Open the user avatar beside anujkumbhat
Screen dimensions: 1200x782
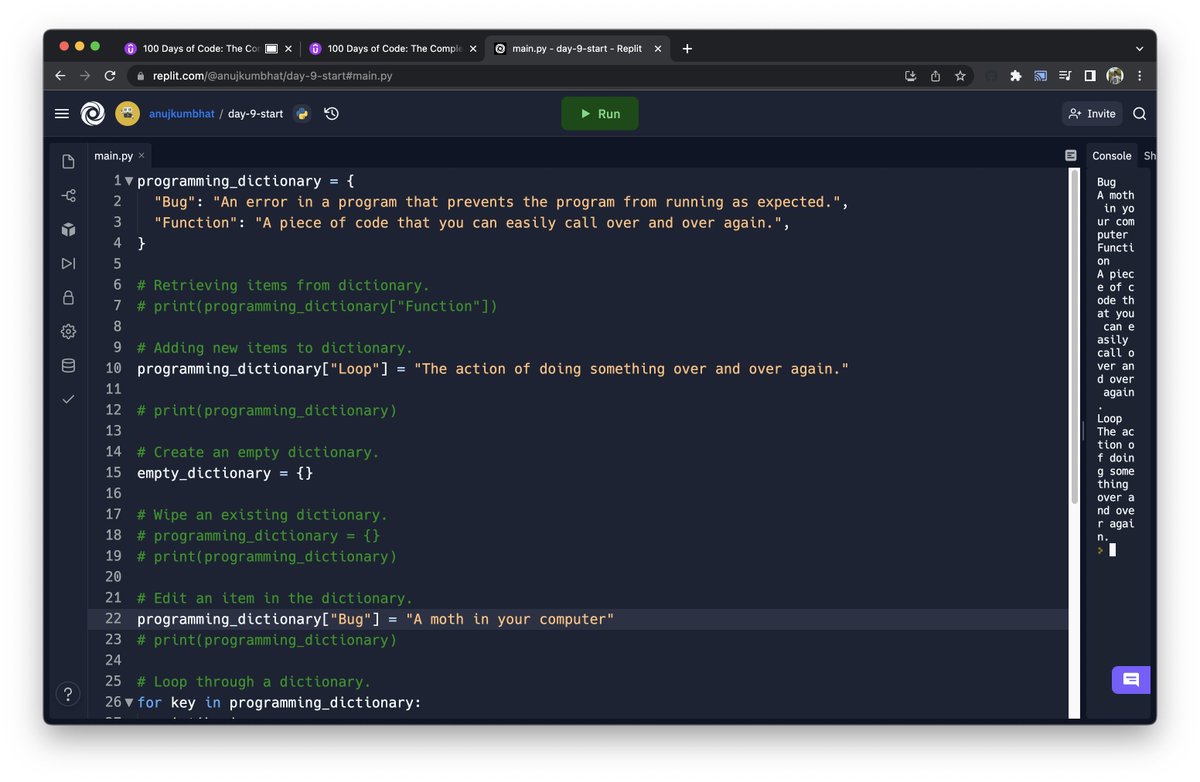point(127,114)
